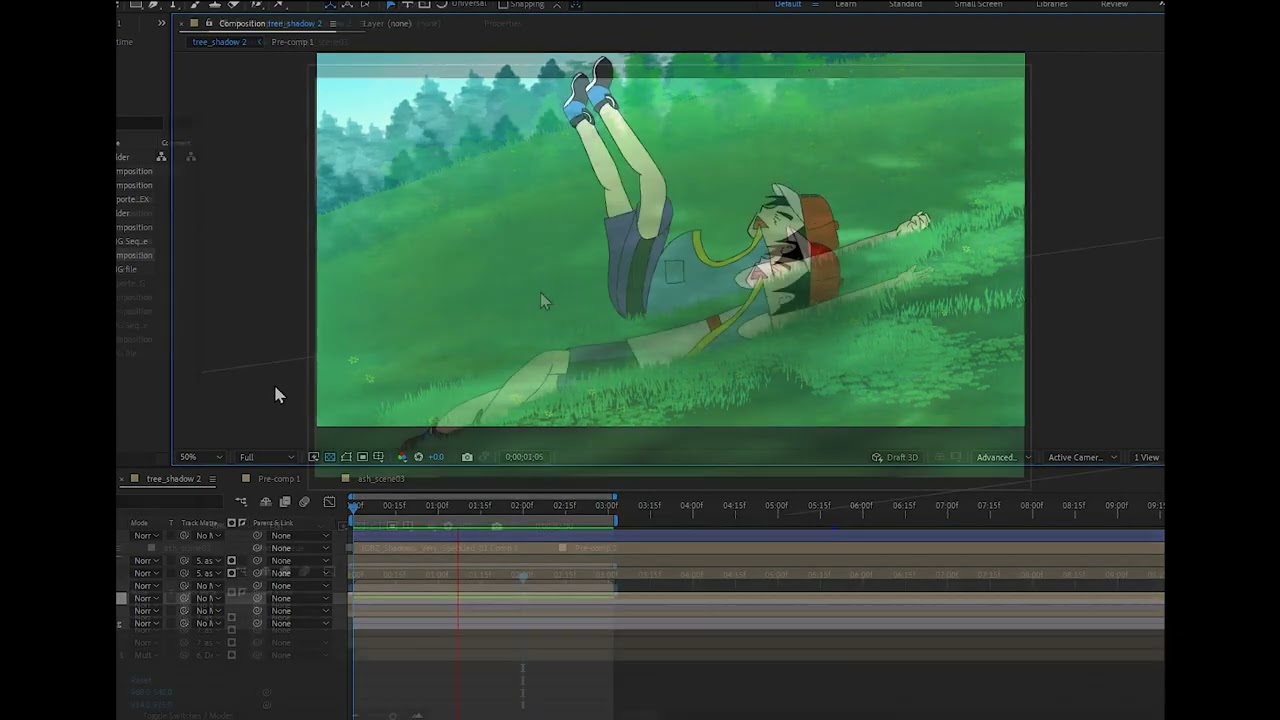1280x720 pixels.
Task: Select the Default workspace
Action: pos(788,4)
